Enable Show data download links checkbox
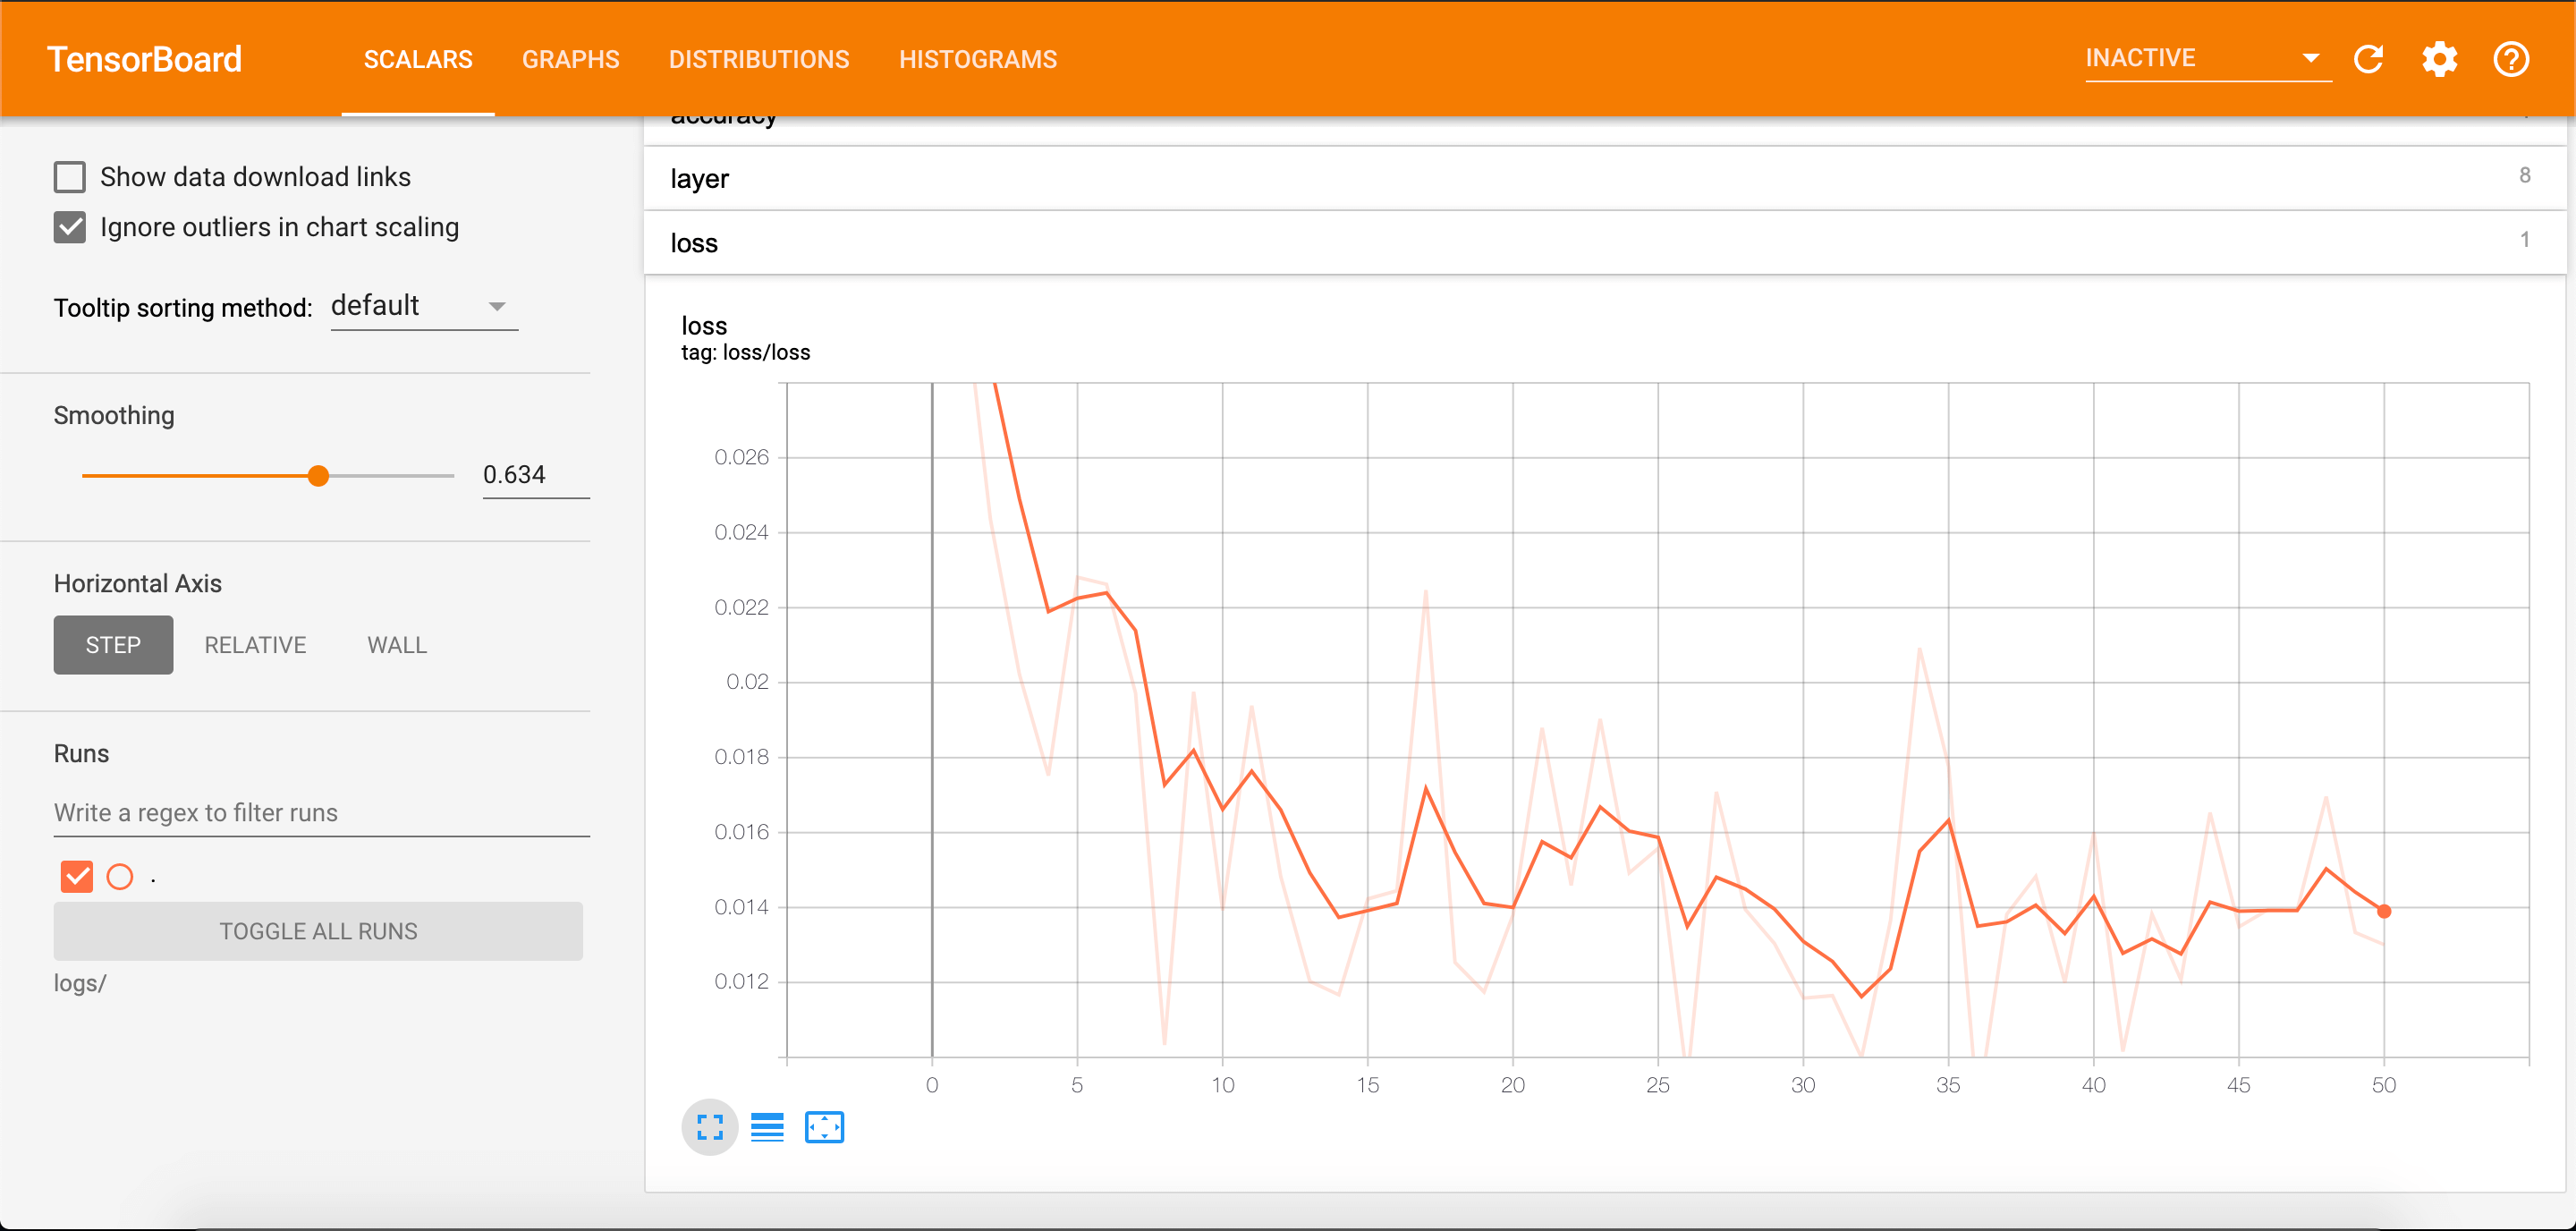 pos(70,177)
